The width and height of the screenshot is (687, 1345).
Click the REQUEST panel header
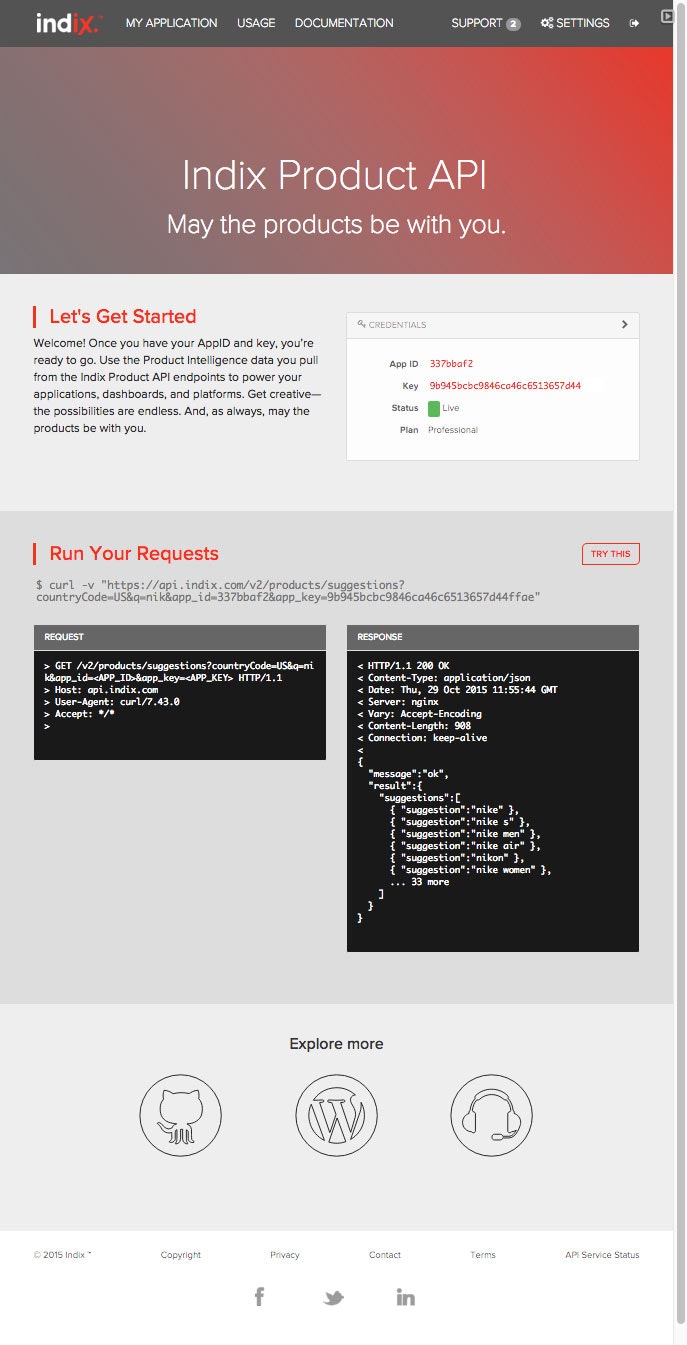(x=180, y=637)
